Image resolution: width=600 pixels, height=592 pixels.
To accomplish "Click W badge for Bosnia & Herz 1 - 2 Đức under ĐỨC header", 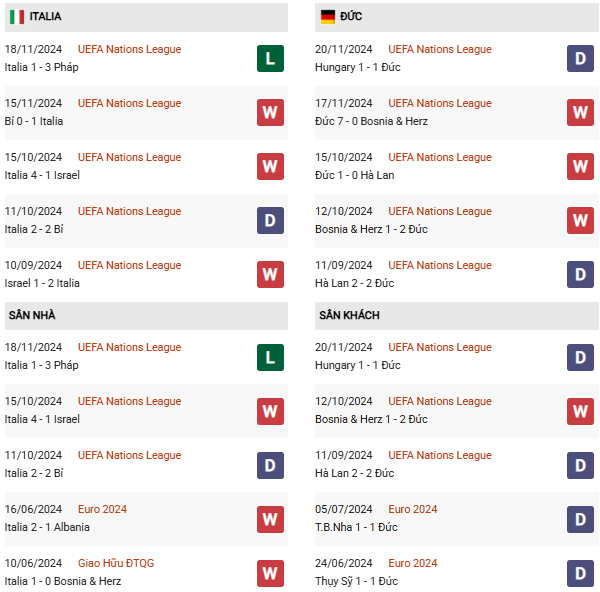I will click(580, 220).
